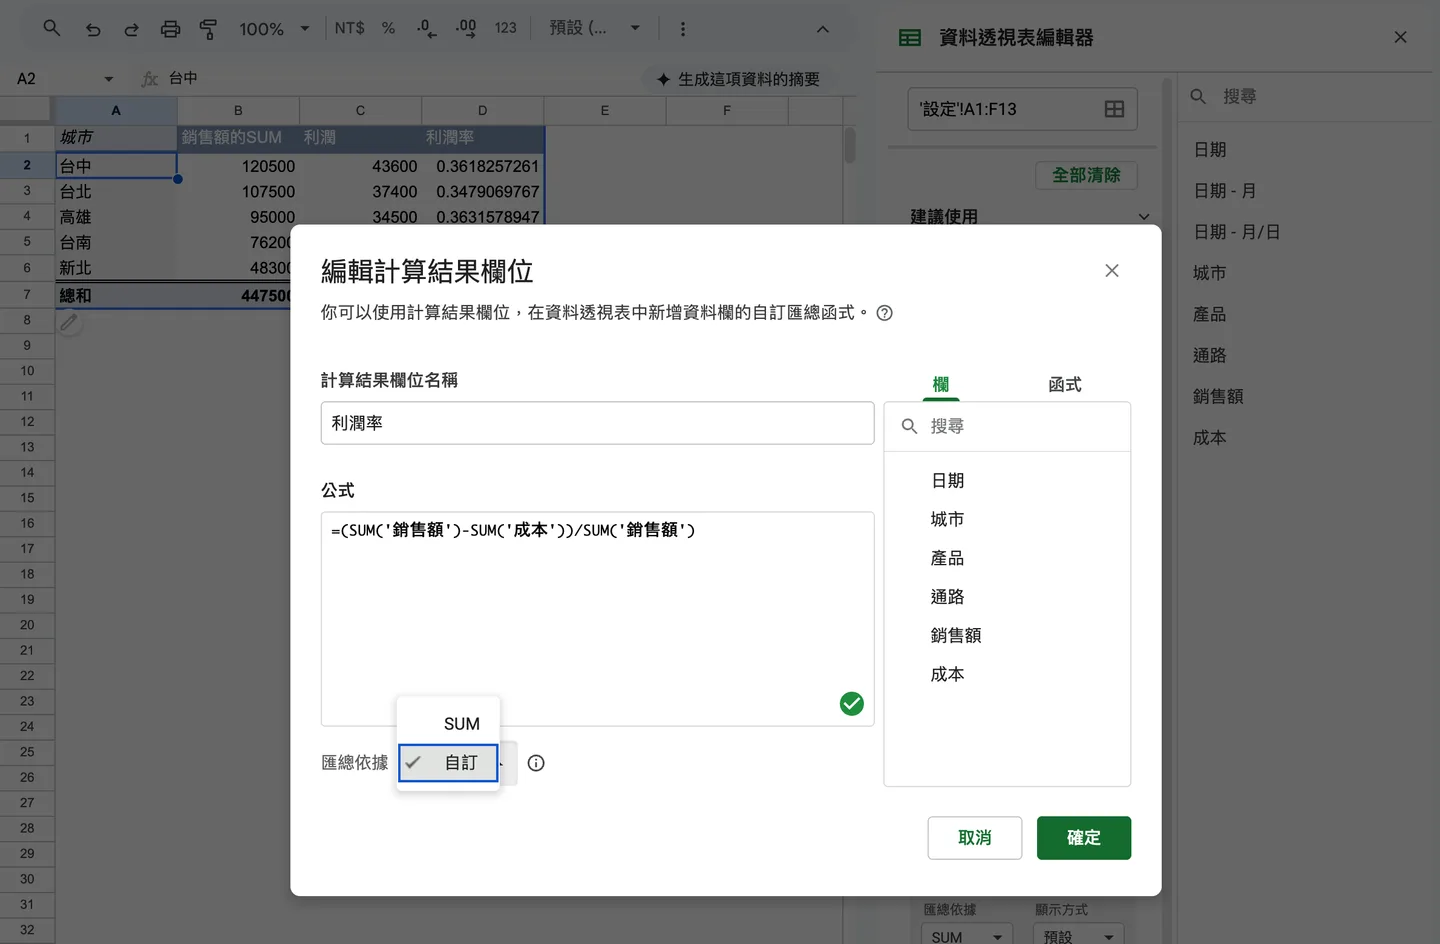The width and height of the screenshot is (1440, 944).
Task: Switch to the 欄 tab
Action: point(940,384)
